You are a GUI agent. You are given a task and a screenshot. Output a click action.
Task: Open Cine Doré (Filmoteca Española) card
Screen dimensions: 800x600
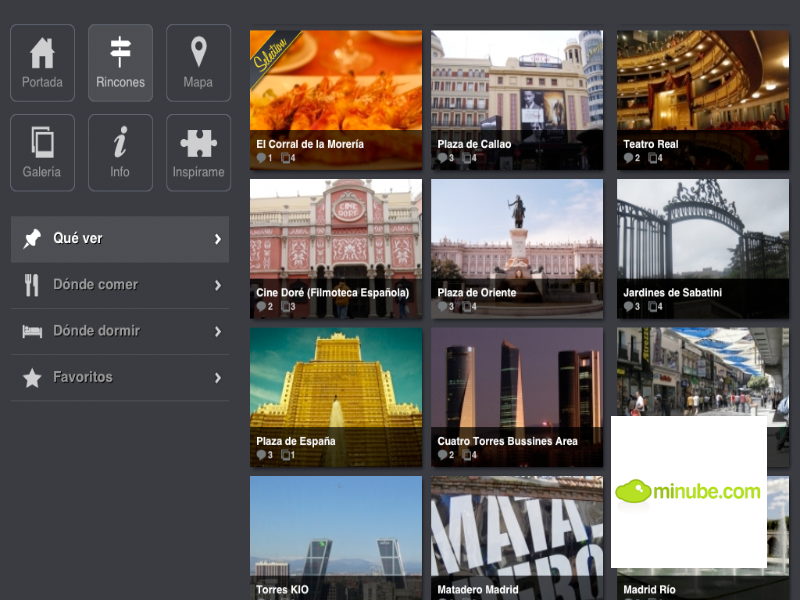[x=336, y=248]
